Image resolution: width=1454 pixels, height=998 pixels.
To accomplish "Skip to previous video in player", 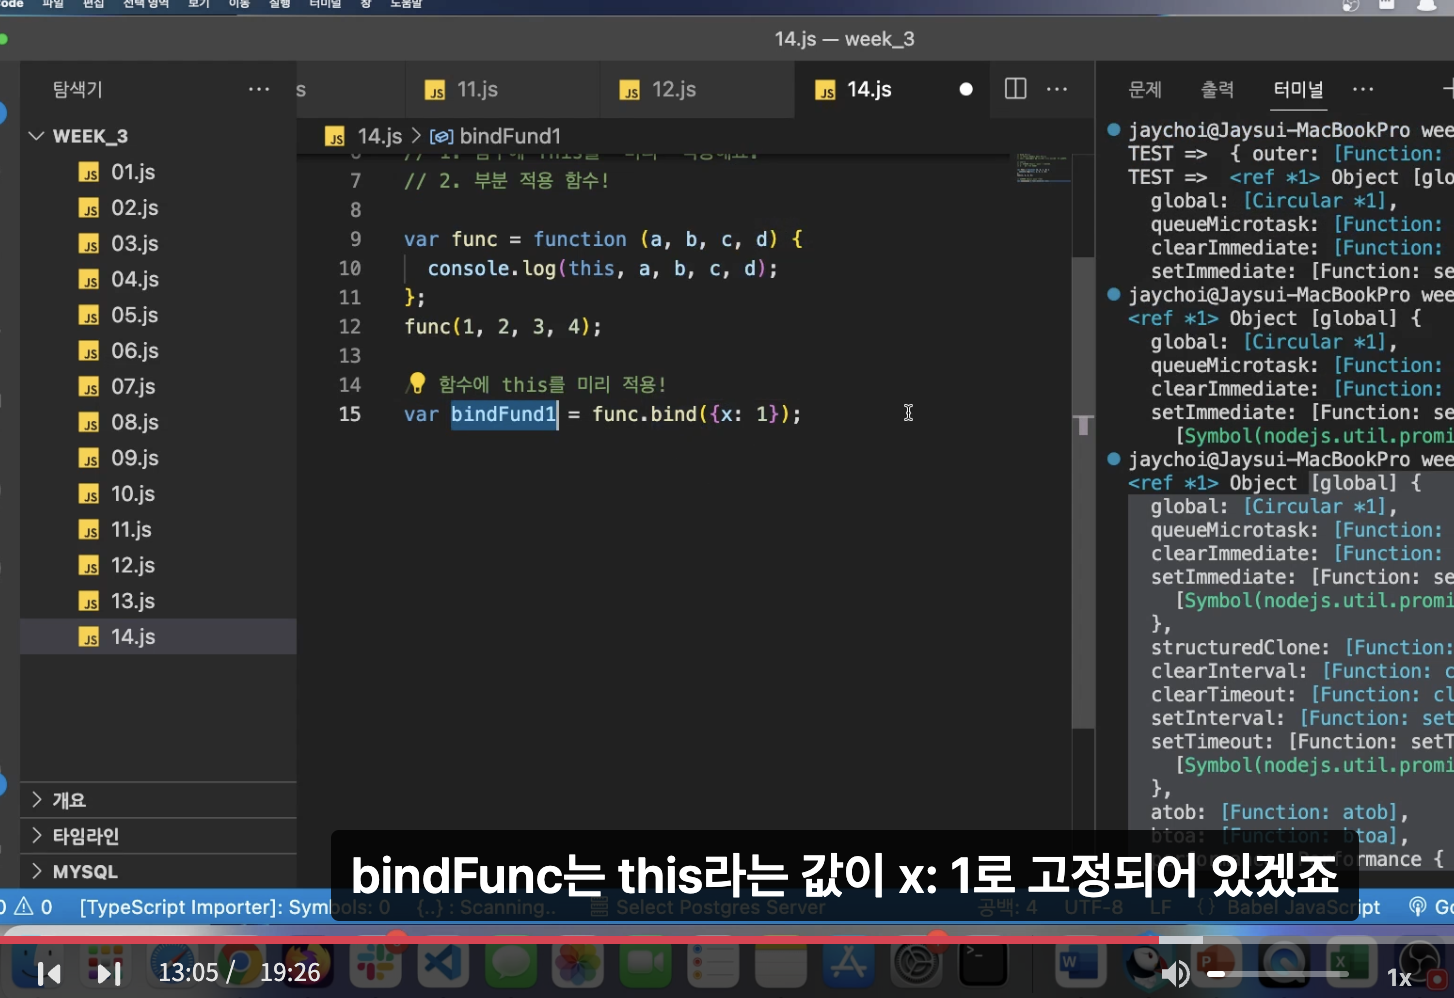I will click(x=49, y=973).
